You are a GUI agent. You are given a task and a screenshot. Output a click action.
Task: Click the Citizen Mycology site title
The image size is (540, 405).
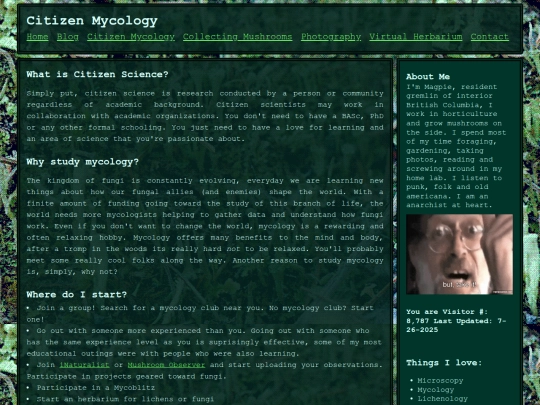coord(92,21)
